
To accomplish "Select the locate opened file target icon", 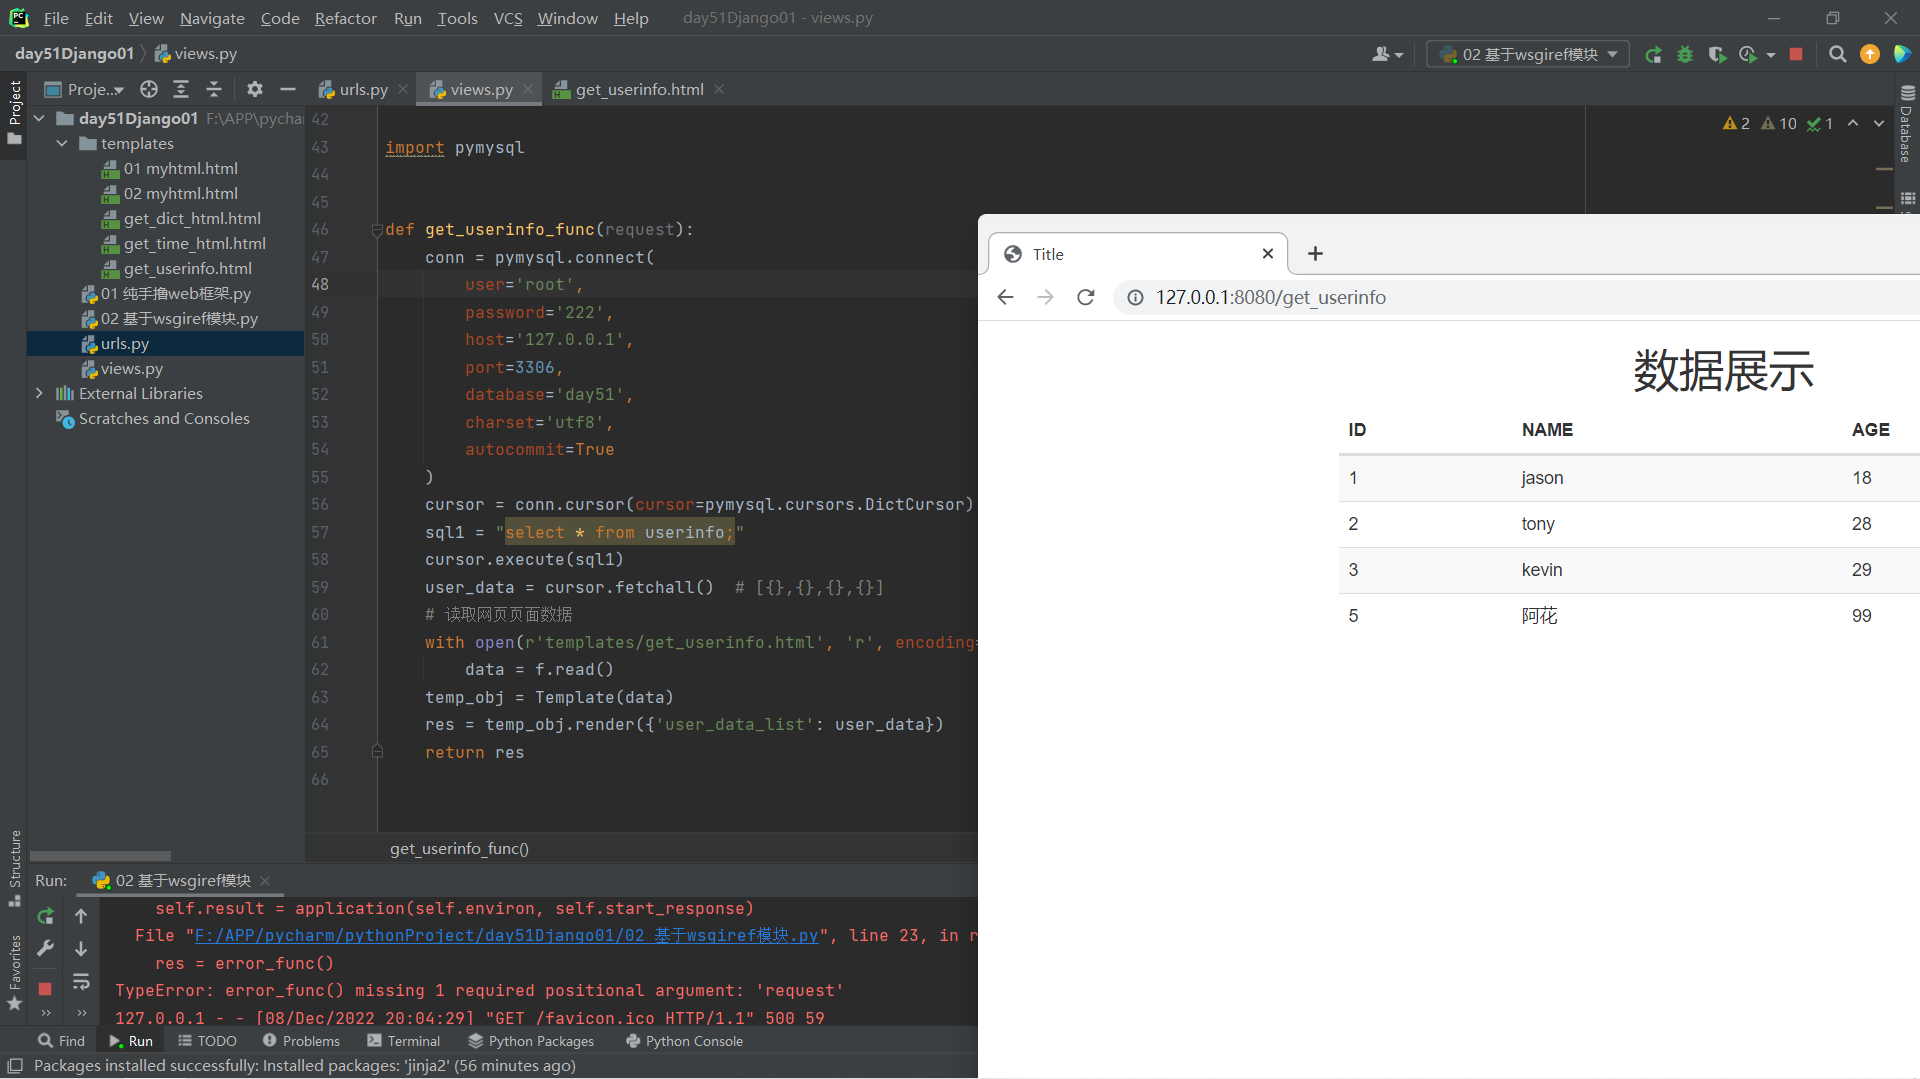I will tap(149, 90).
